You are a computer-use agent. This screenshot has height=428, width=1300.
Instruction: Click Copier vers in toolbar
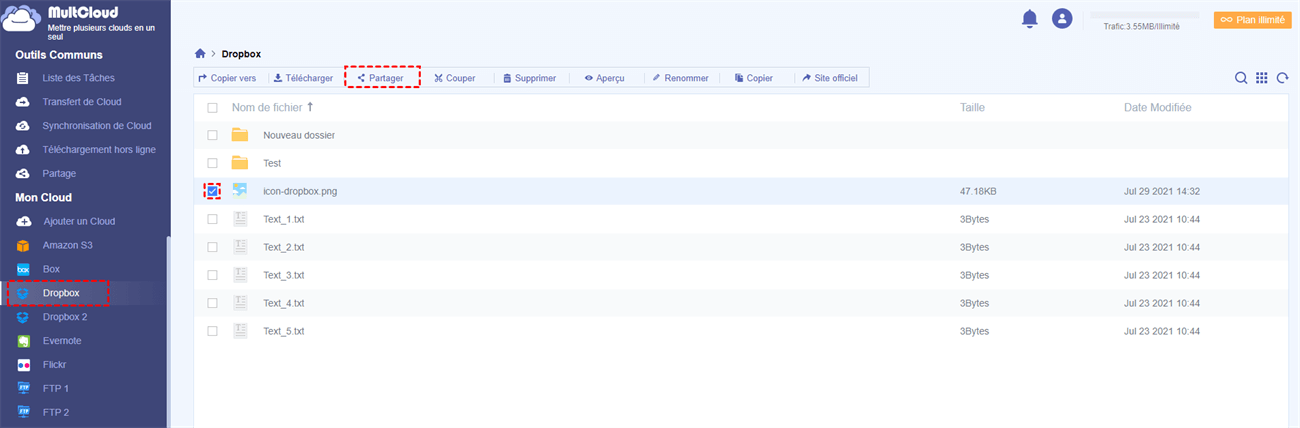227,78
